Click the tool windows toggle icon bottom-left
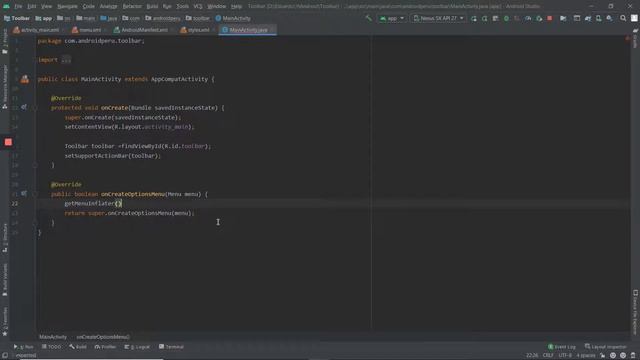The image size is (640, 360). (4, 356)
